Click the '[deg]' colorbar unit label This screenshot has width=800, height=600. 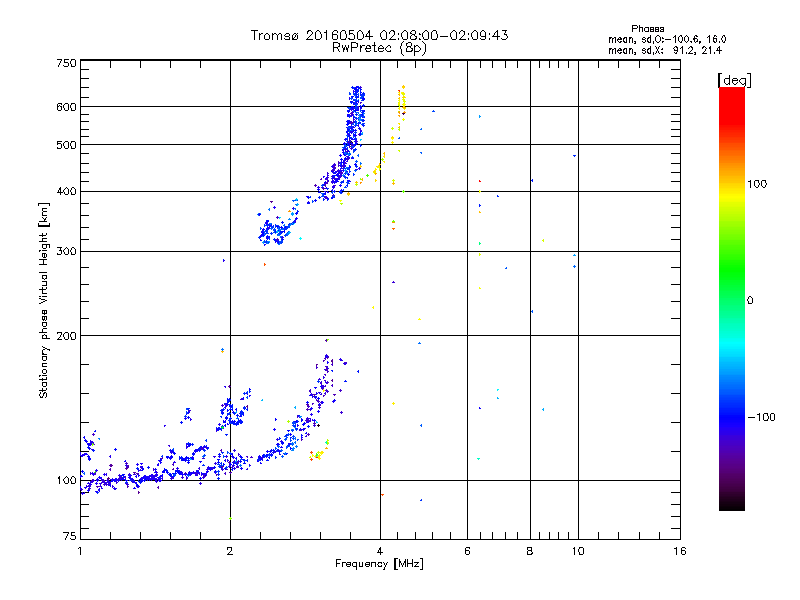(734, 80)
